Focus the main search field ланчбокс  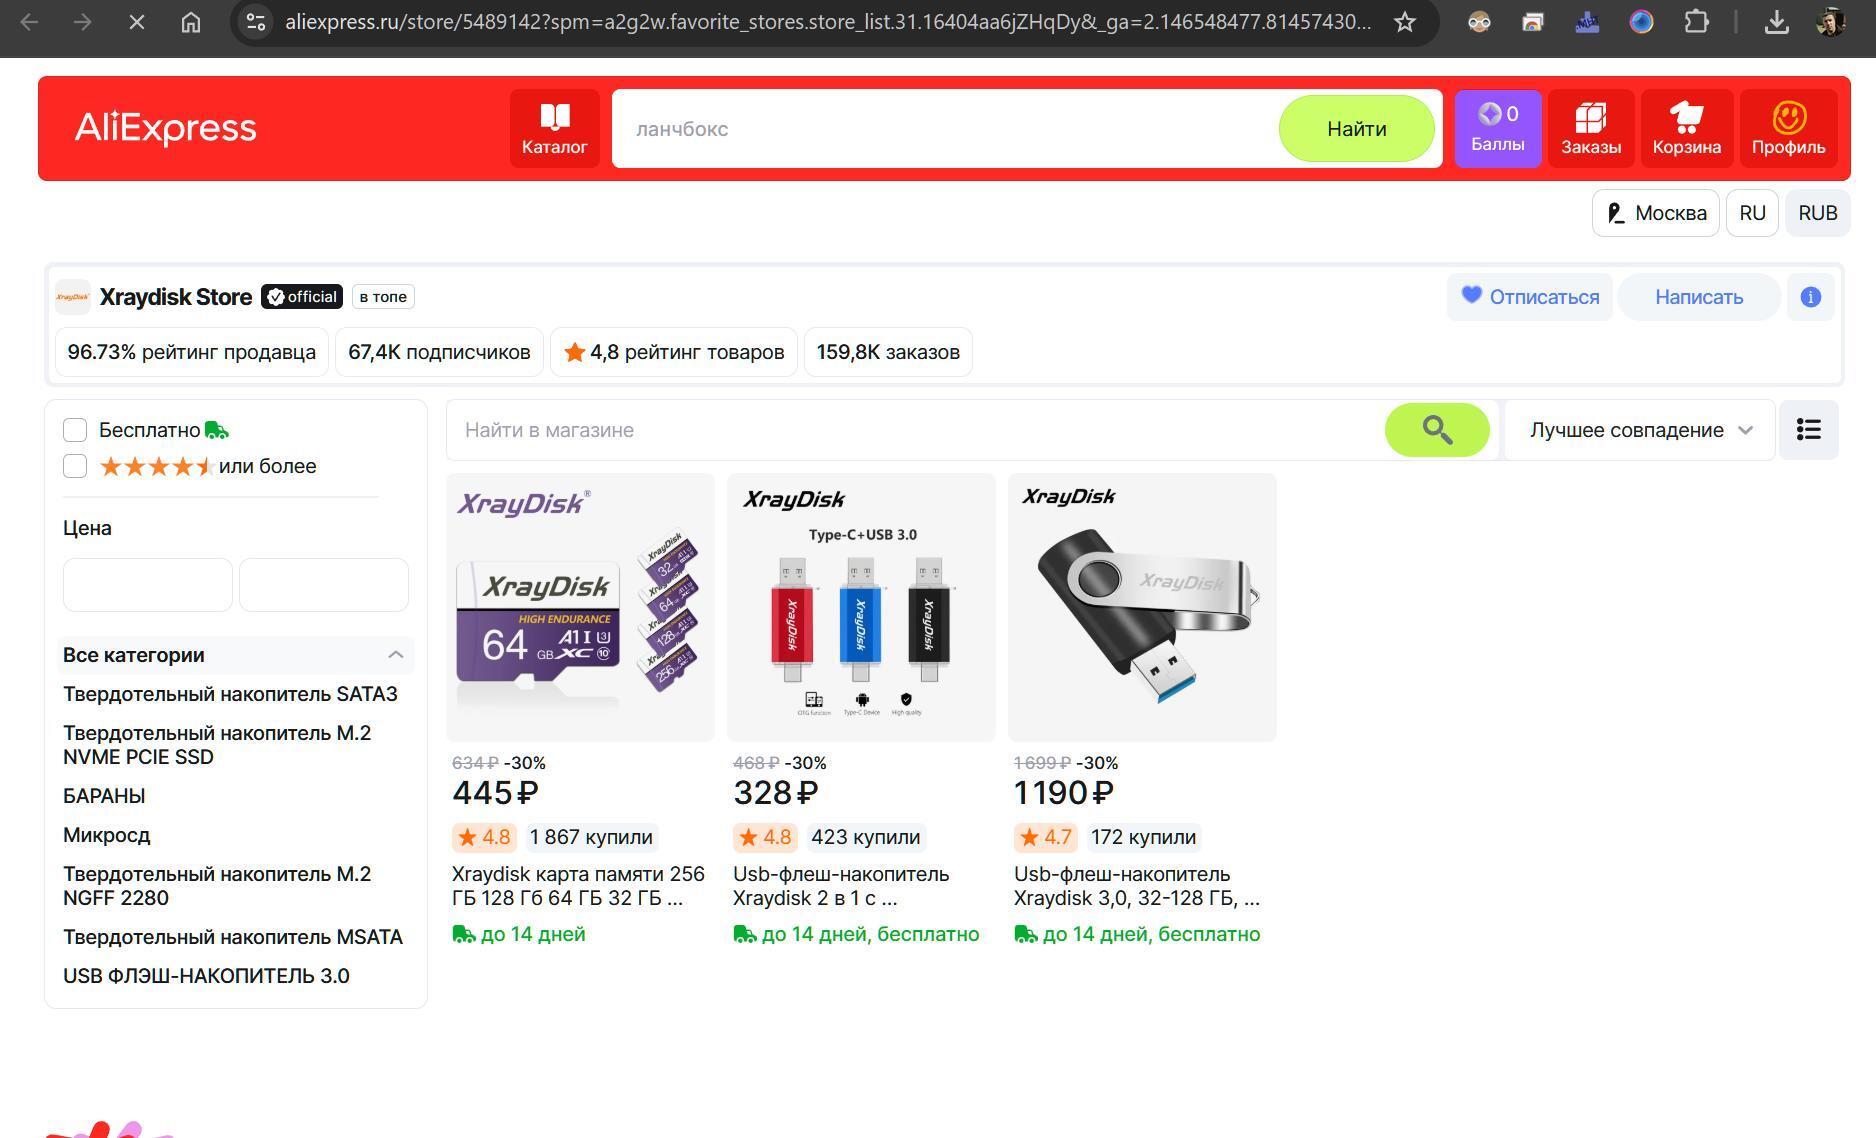pos(945,129)
